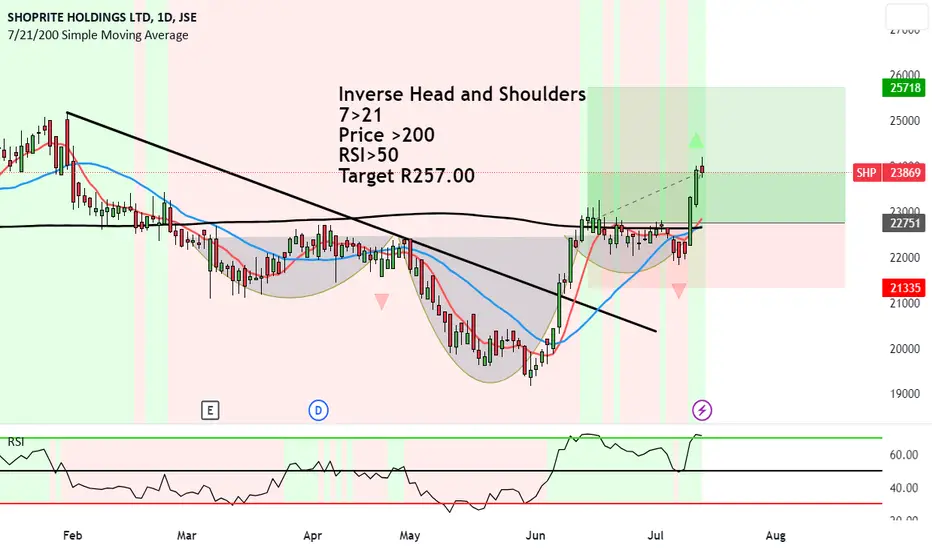Click the 40.00 RSI scale label
The image size is (932, 550).
pyautogui.click(x=903, y=488)
